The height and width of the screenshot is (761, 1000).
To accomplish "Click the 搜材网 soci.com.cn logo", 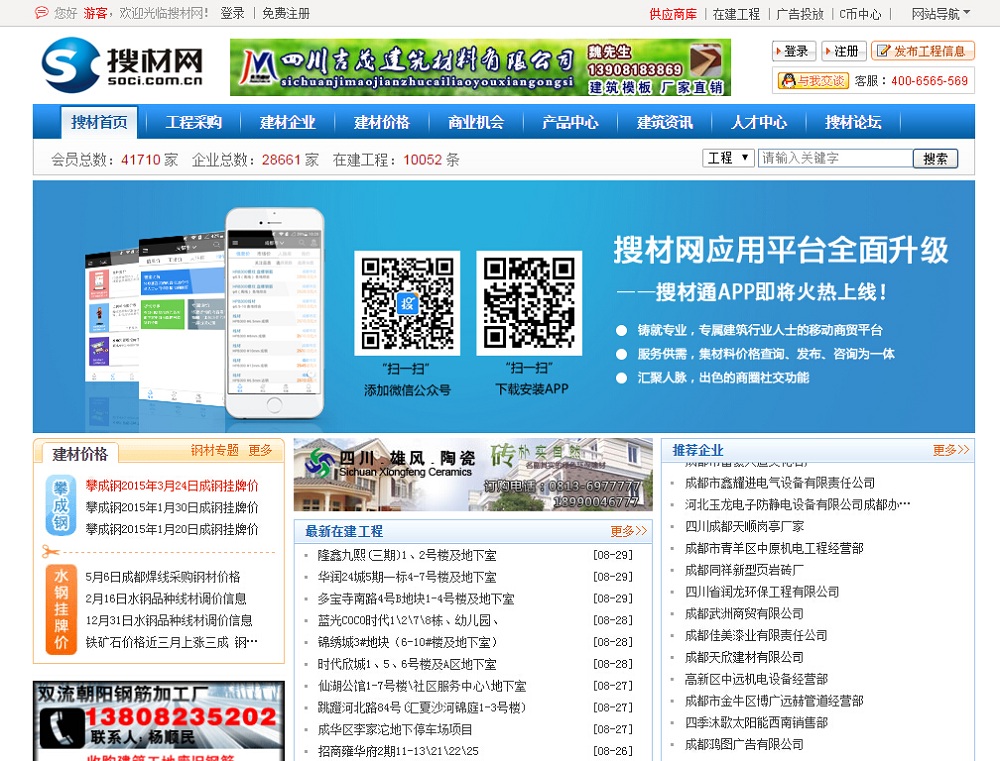I will (122, 64).
